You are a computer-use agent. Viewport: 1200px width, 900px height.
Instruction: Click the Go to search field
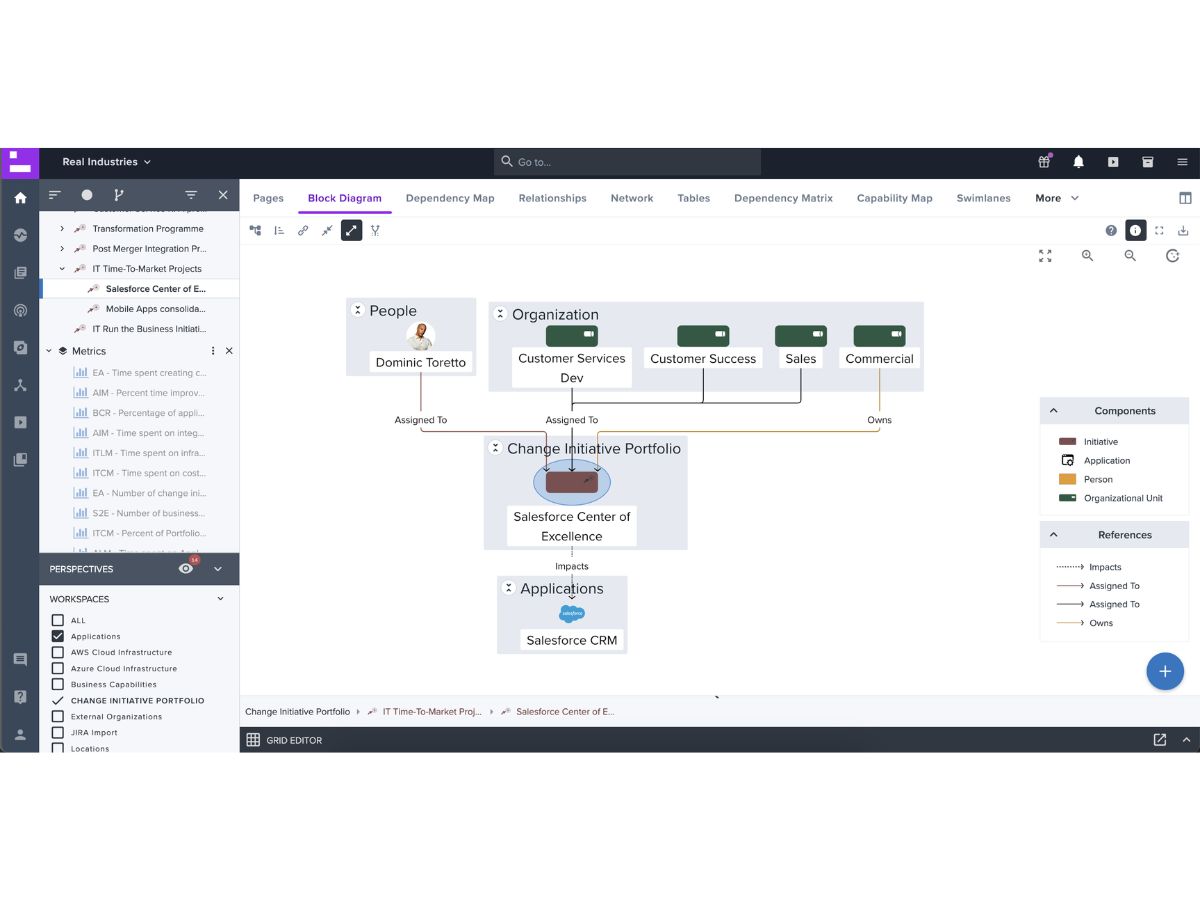tap(627, 162)
